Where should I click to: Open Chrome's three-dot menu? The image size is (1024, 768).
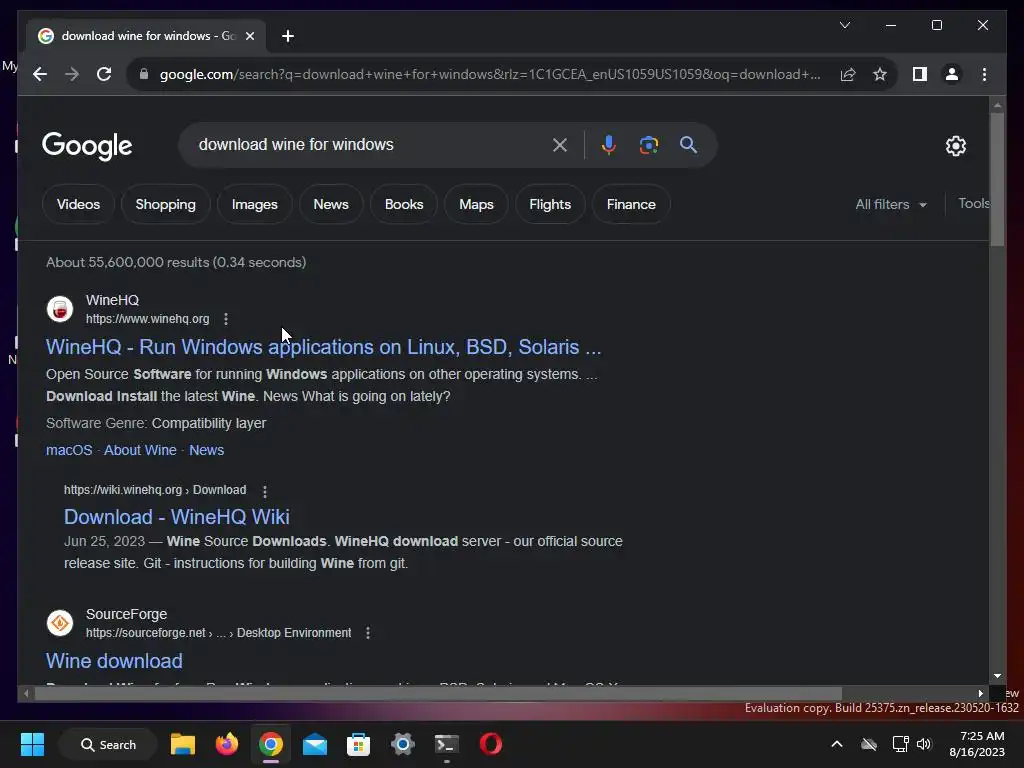(984, 74)
